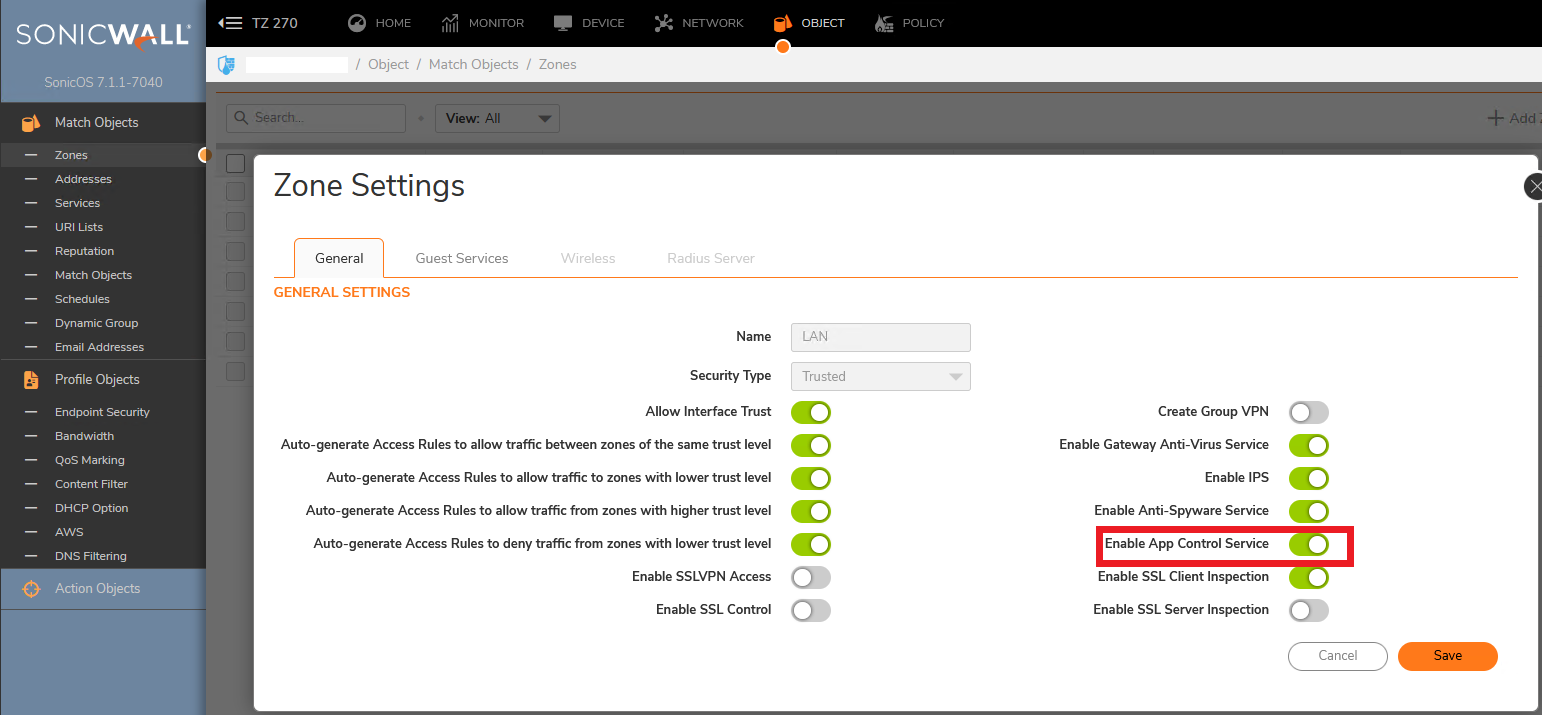Open the Device section icon
Screen dimensions: 1542x715
[563, 23]
